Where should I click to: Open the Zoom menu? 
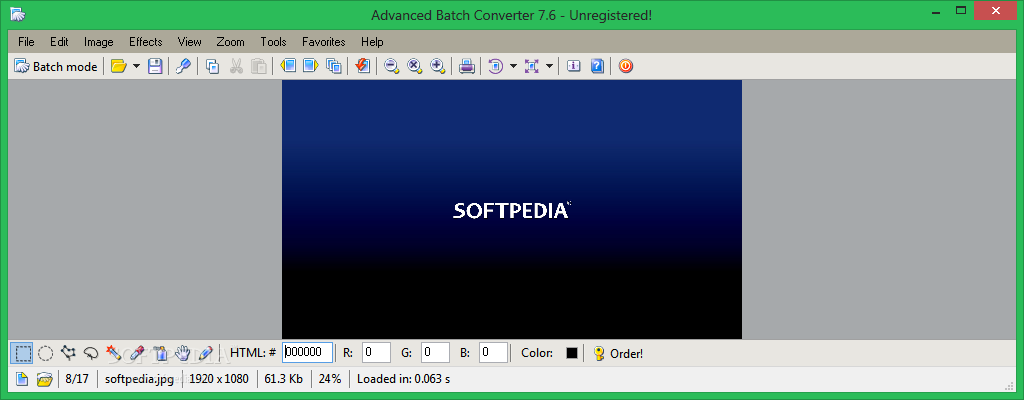pyautogui.click(x=231, y=42)
